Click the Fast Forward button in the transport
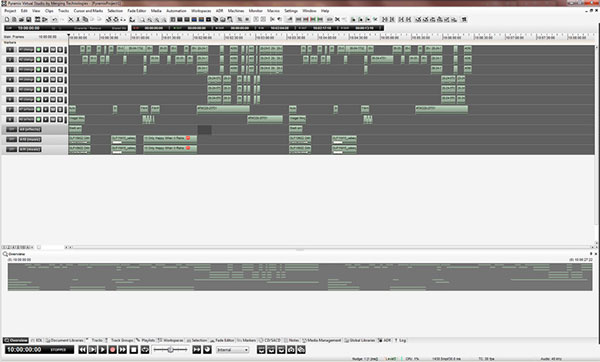Image resolution: width=600 pixels, height=362 pixels. (x=122, y=349)
